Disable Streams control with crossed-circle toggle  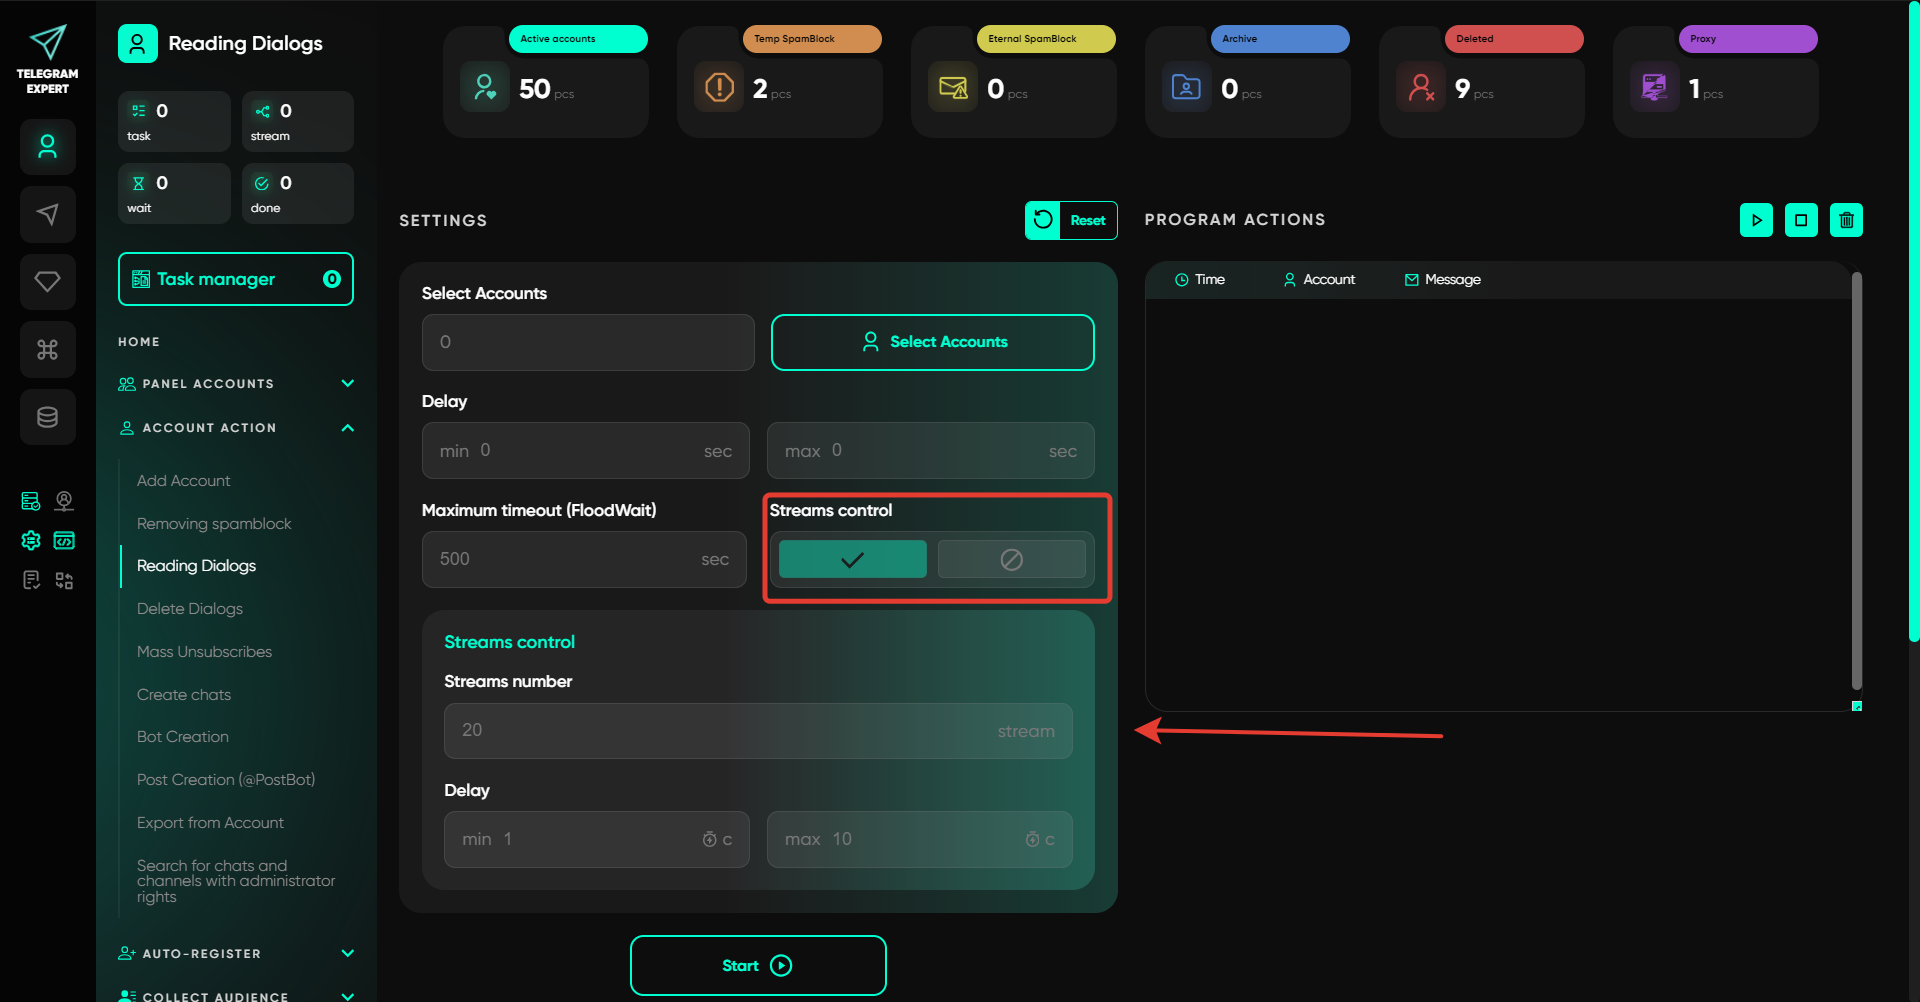click(1011, 559)
